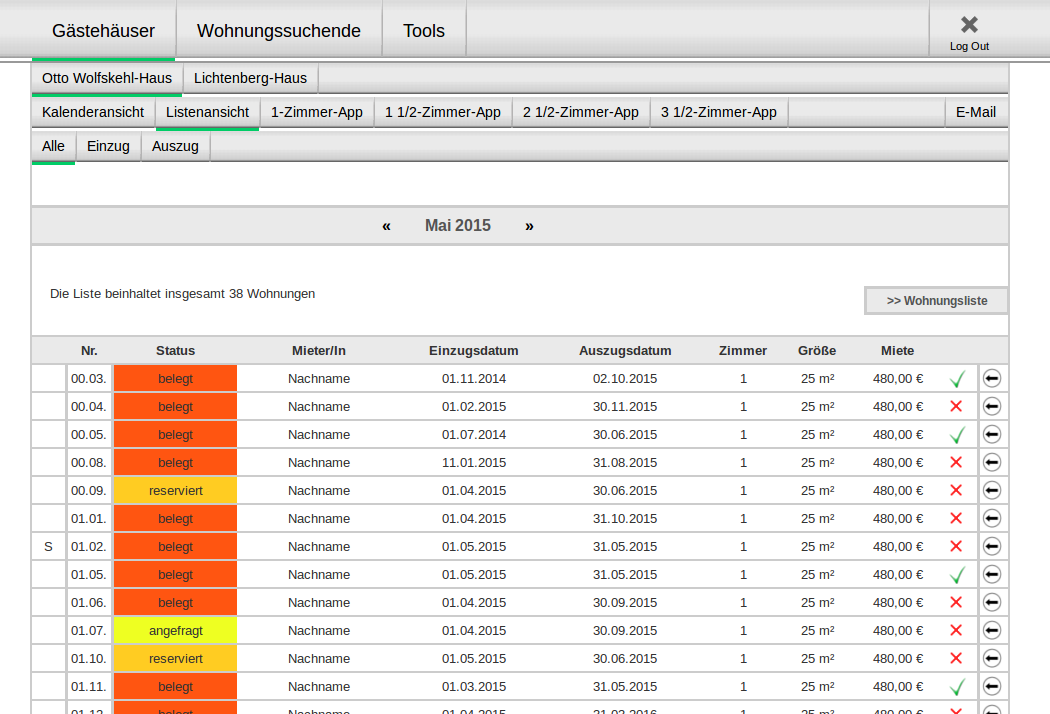
Task: Filter by 2 1/2-Zimmer-App tab
Action: [581, 112]
